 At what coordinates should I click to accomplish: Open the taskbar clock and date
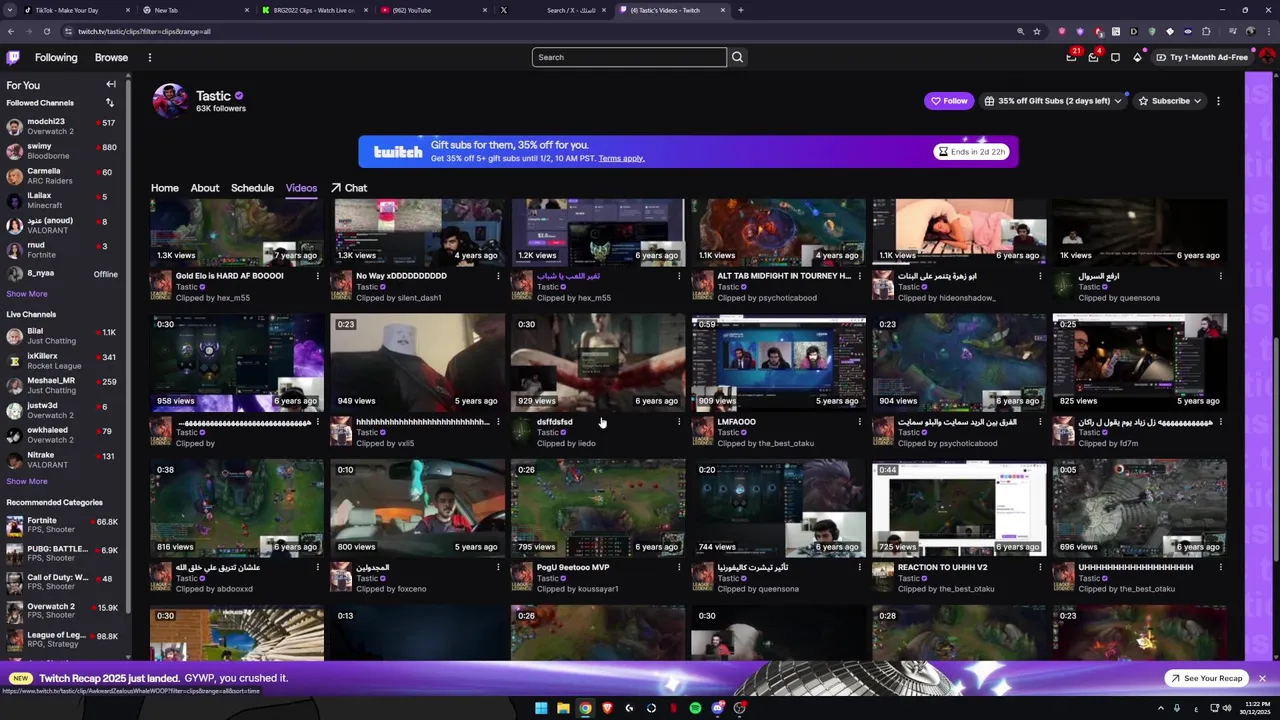tap(1253, 708)
